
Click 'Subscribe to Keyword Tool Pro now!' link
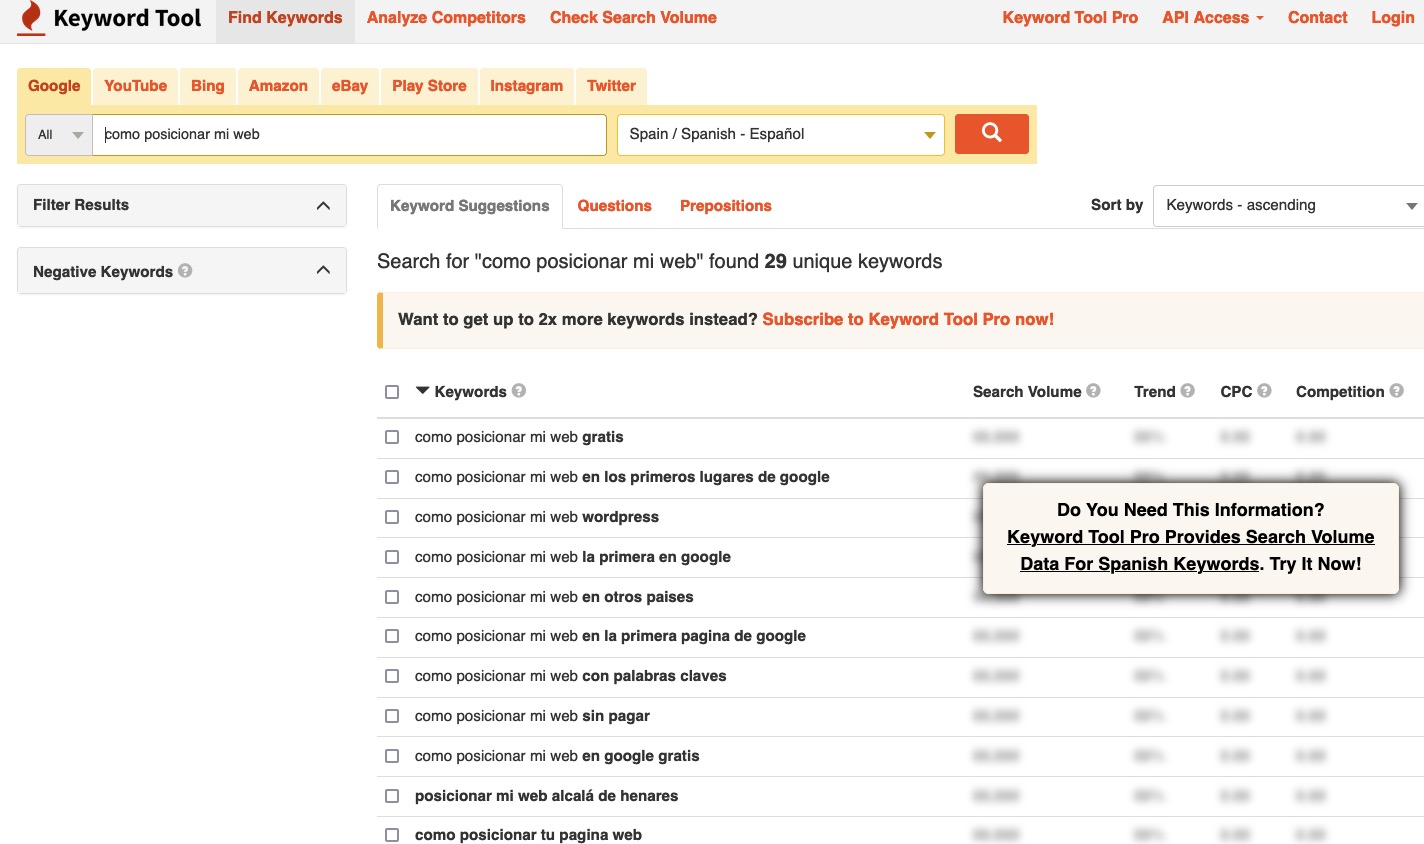[x=908, y=319]
